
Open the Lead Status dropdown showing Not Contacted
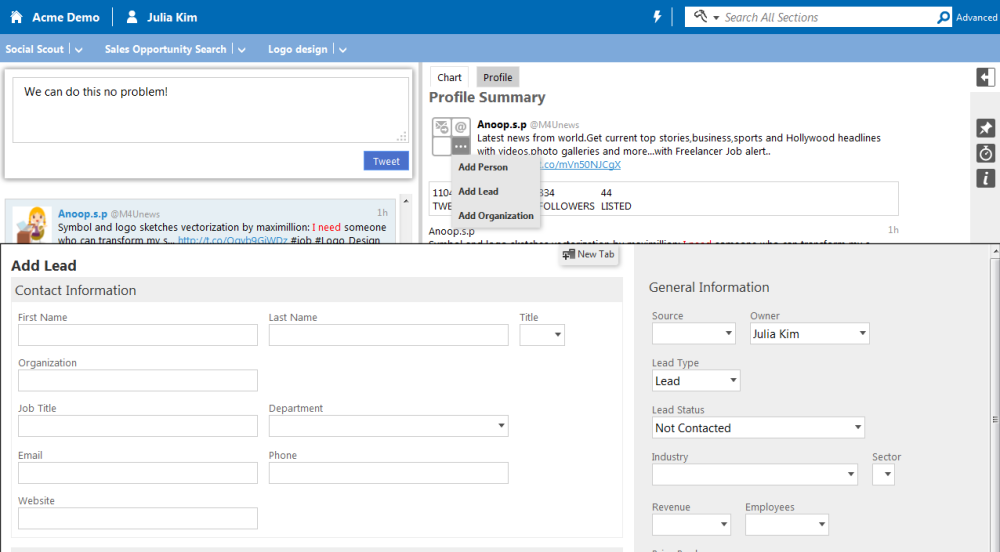[x=758, y=428]
